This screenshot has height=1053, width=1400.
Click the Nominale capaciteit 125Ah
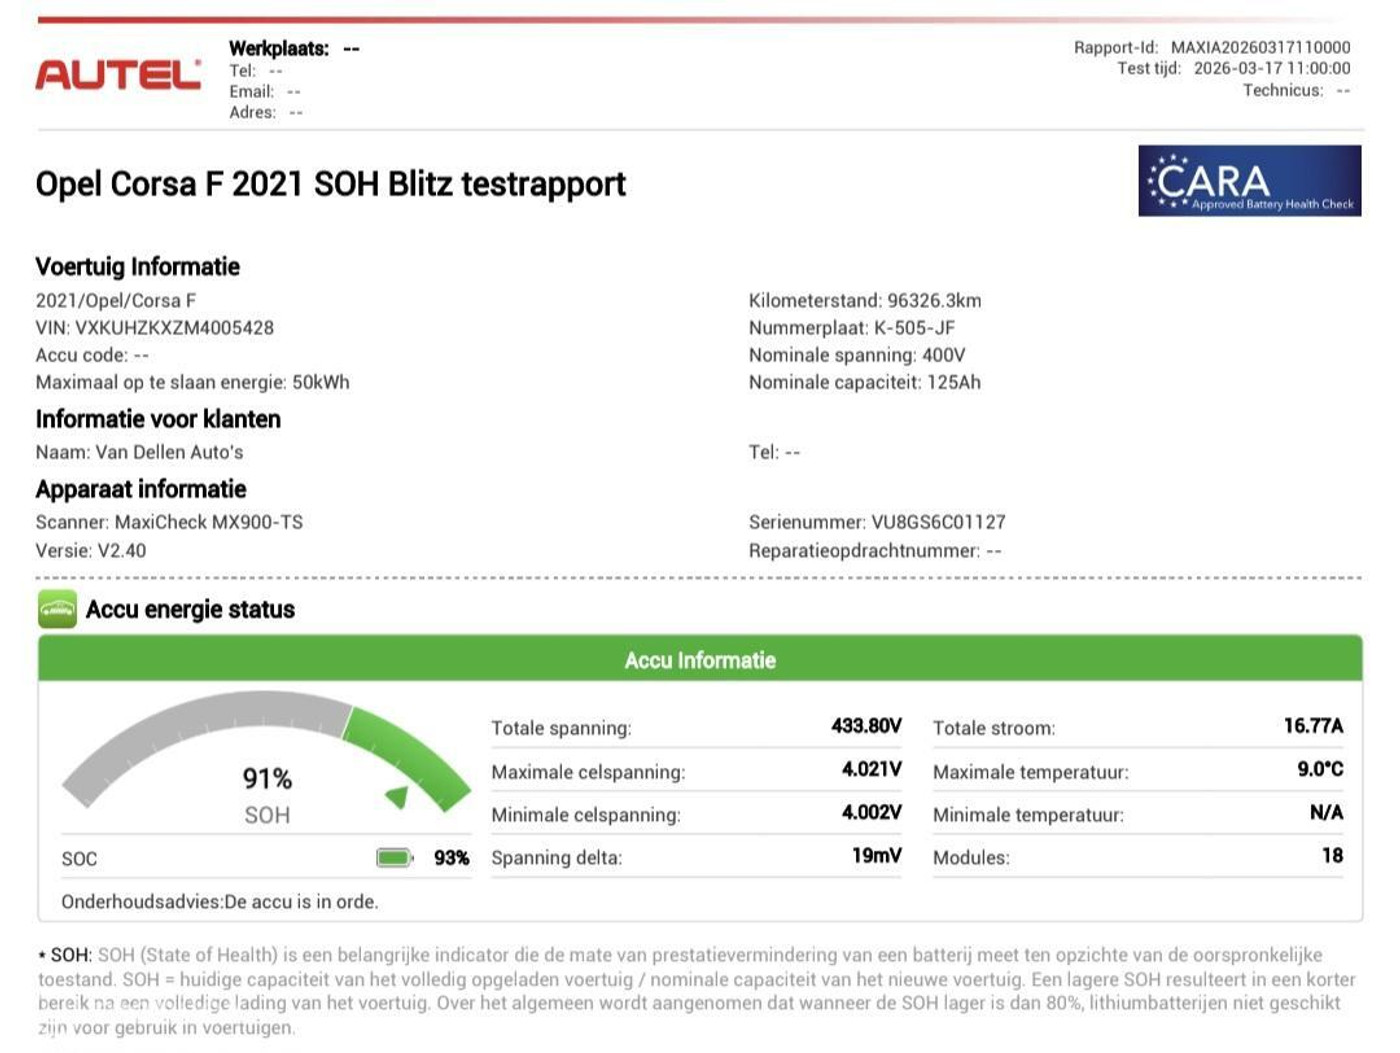(x=865, y=383)
